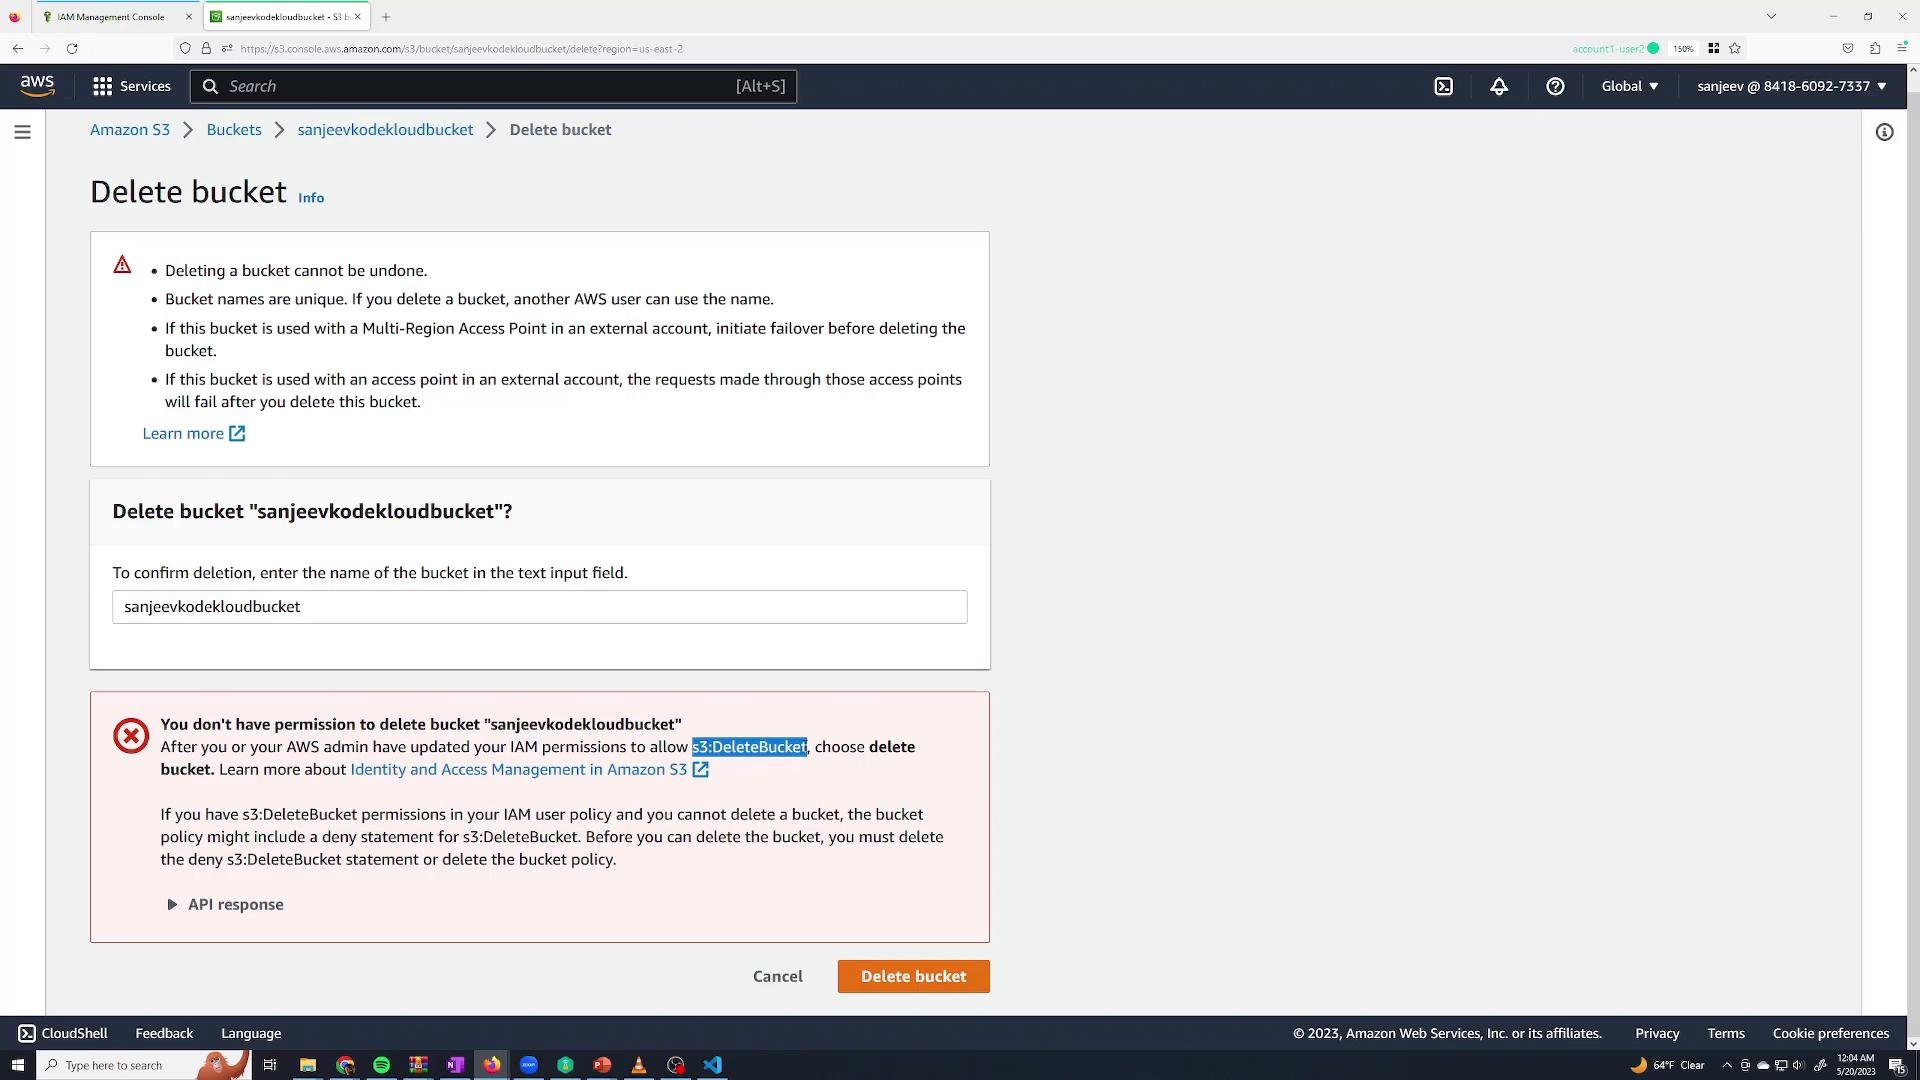The image size is (1920, 1080).
Task: Click the orange Delete bucket button
Action: 913,977
